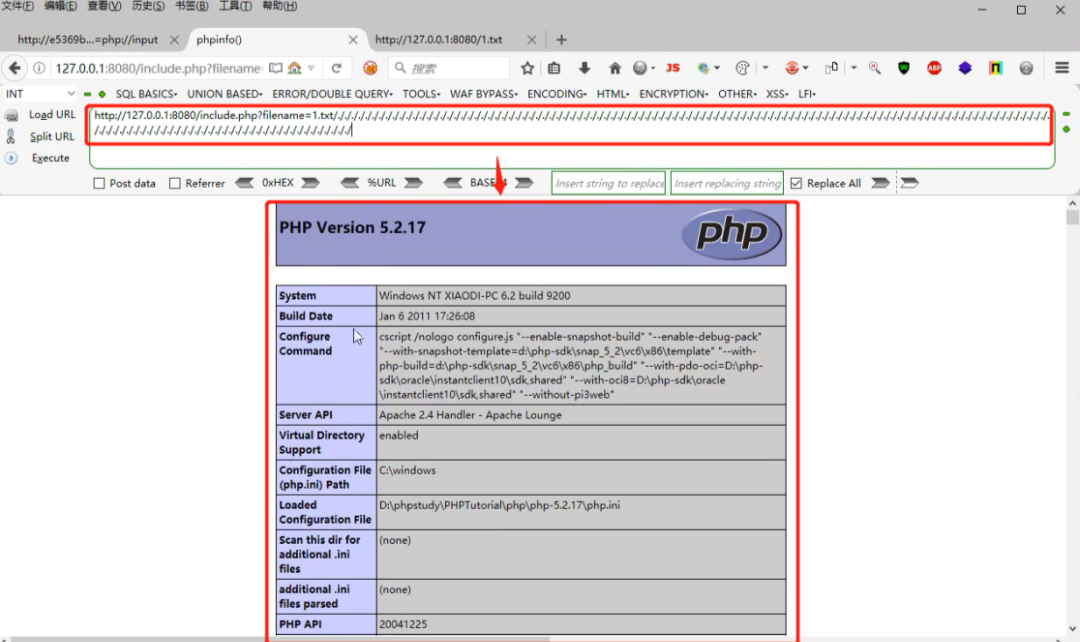Viewport: 1080px width, 642px height.
Task: Click the ABP Adblock Plus icon
Action: coord(934,68)
